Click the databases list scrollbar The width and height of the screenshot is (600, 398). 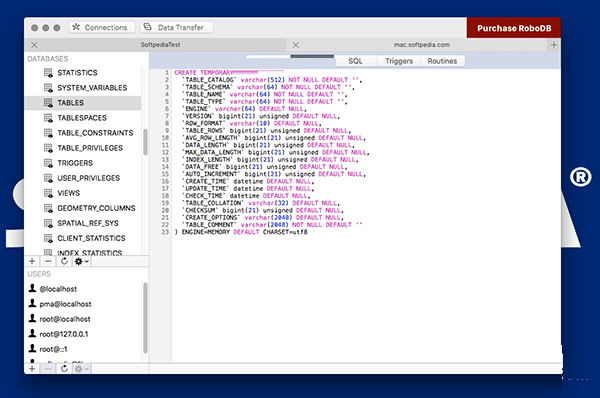point(145,142)
